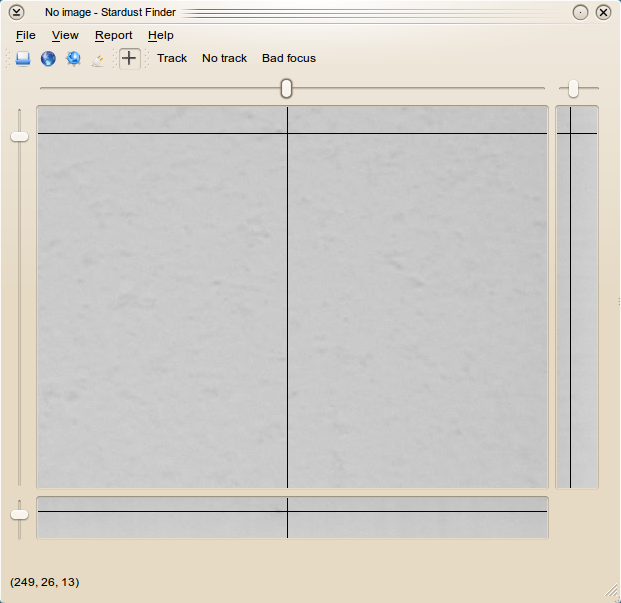621x603 pixels.
Task: Click the short vertical slider handle at bottom left
Action: click(x=19, y=514)
